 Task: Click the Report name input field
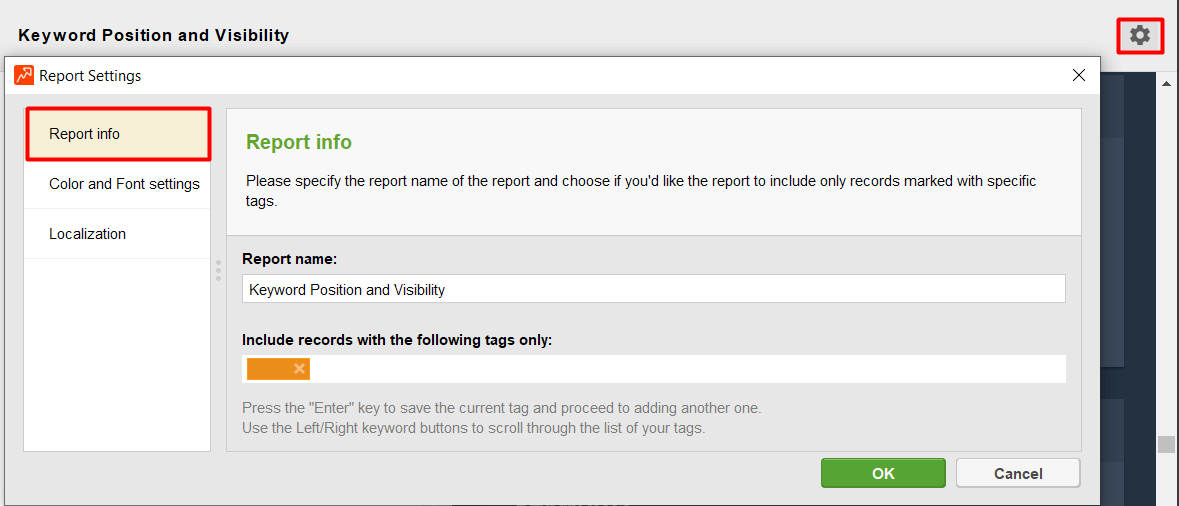point(653,289)
